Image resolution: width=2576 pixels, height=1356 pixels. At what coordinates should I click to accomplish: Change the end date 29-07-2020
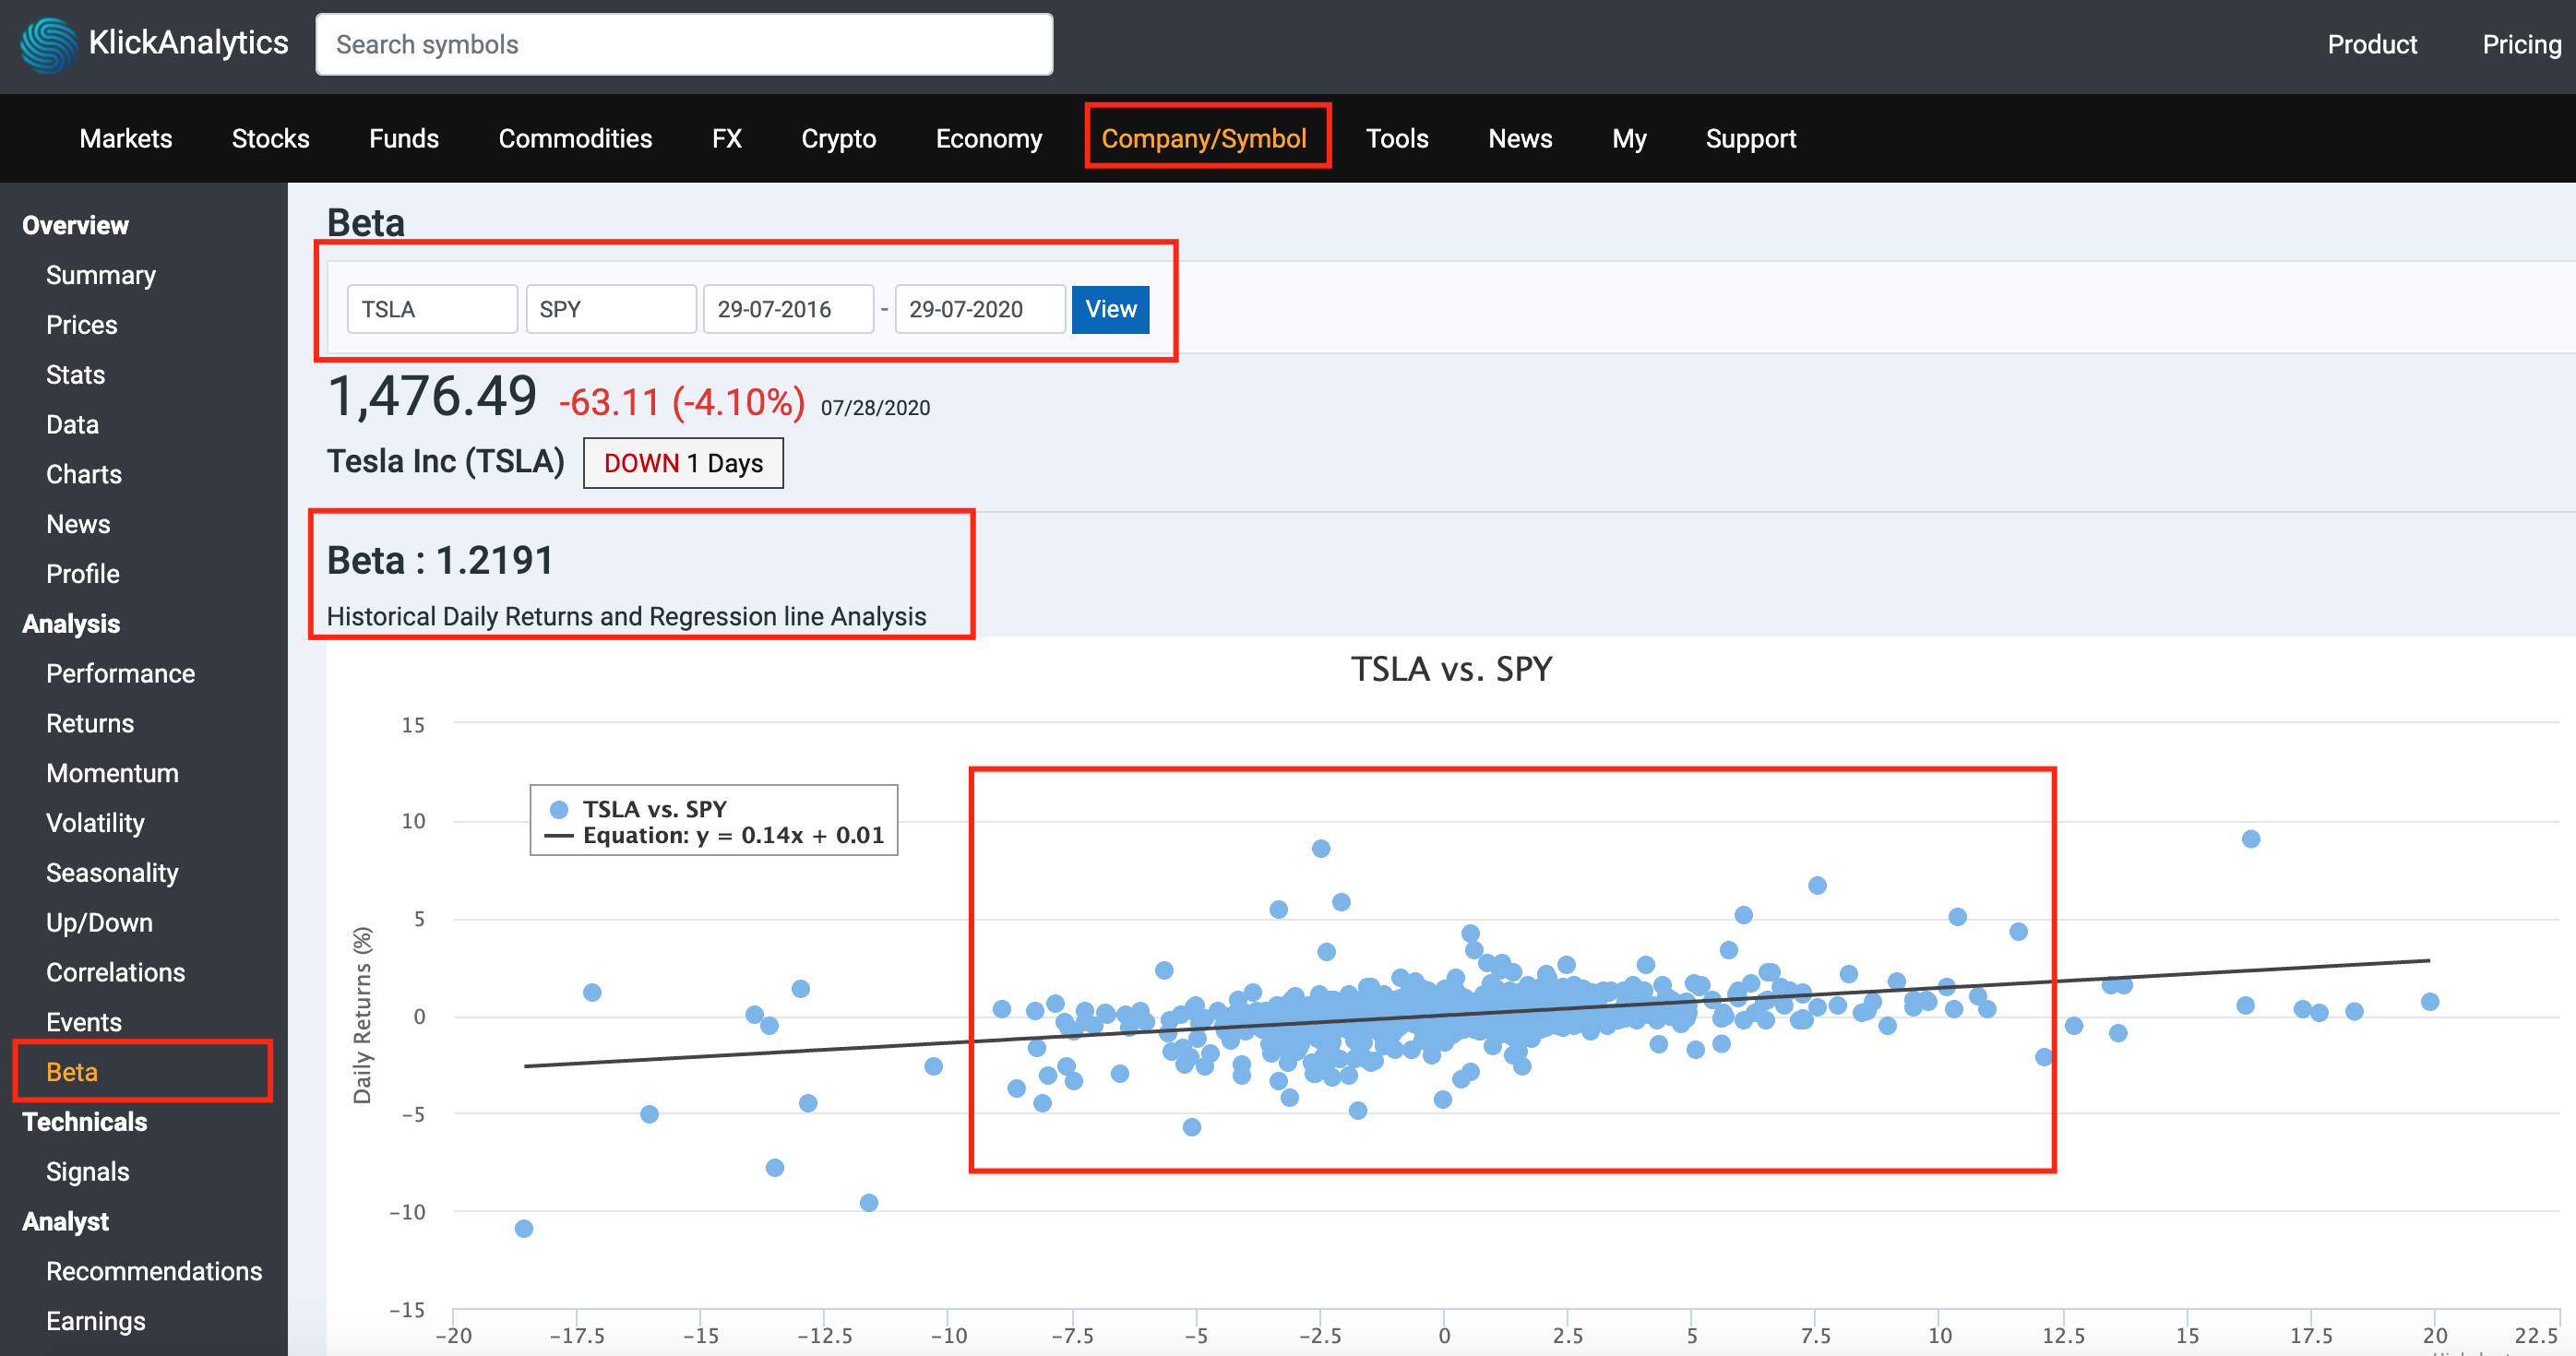point(980,309)
